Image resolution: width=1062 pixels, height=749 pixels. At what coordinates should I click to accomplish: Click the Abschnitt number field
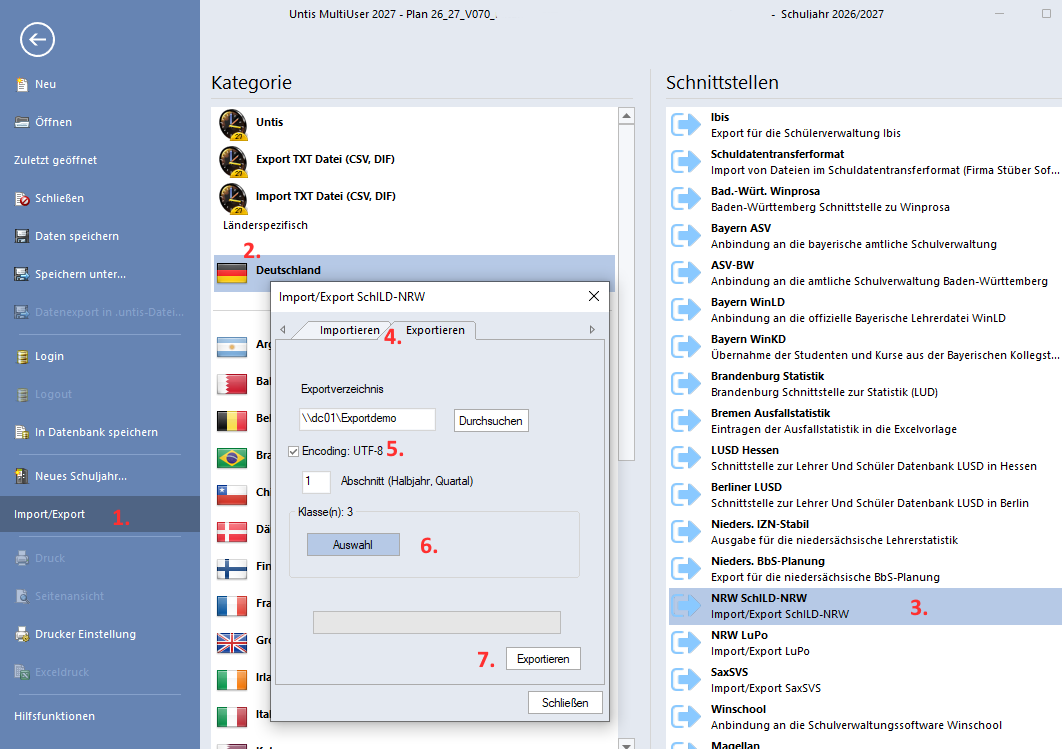coord(316,482)
